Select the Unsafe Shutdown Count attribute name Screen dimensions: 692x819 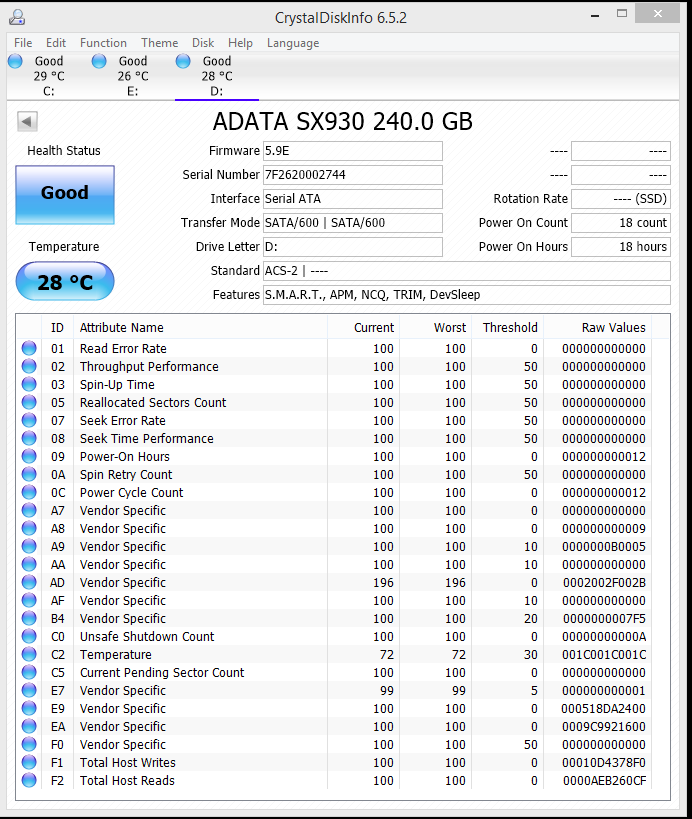[147, 636]
